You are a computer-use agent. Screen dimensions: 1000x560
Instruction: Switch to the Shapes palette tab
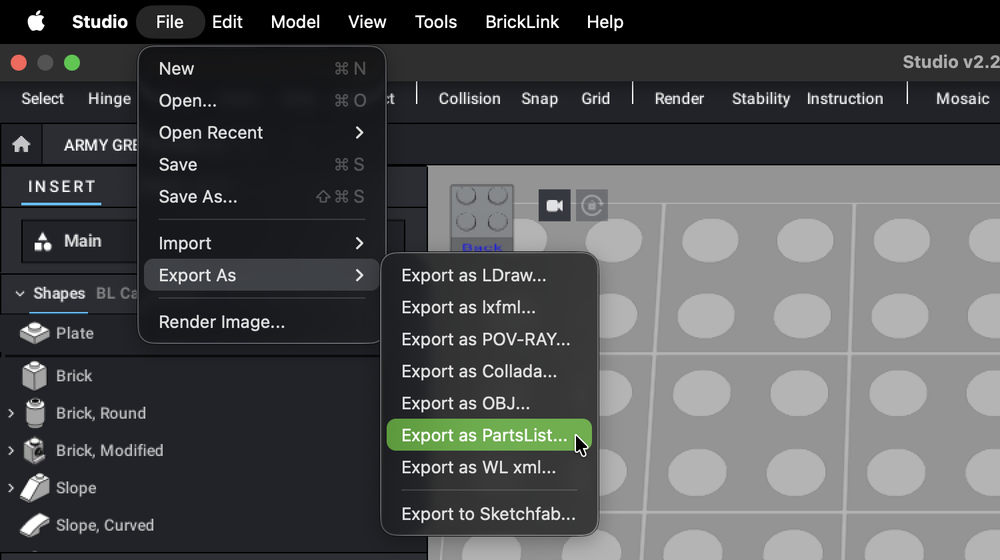click(59, 293)
